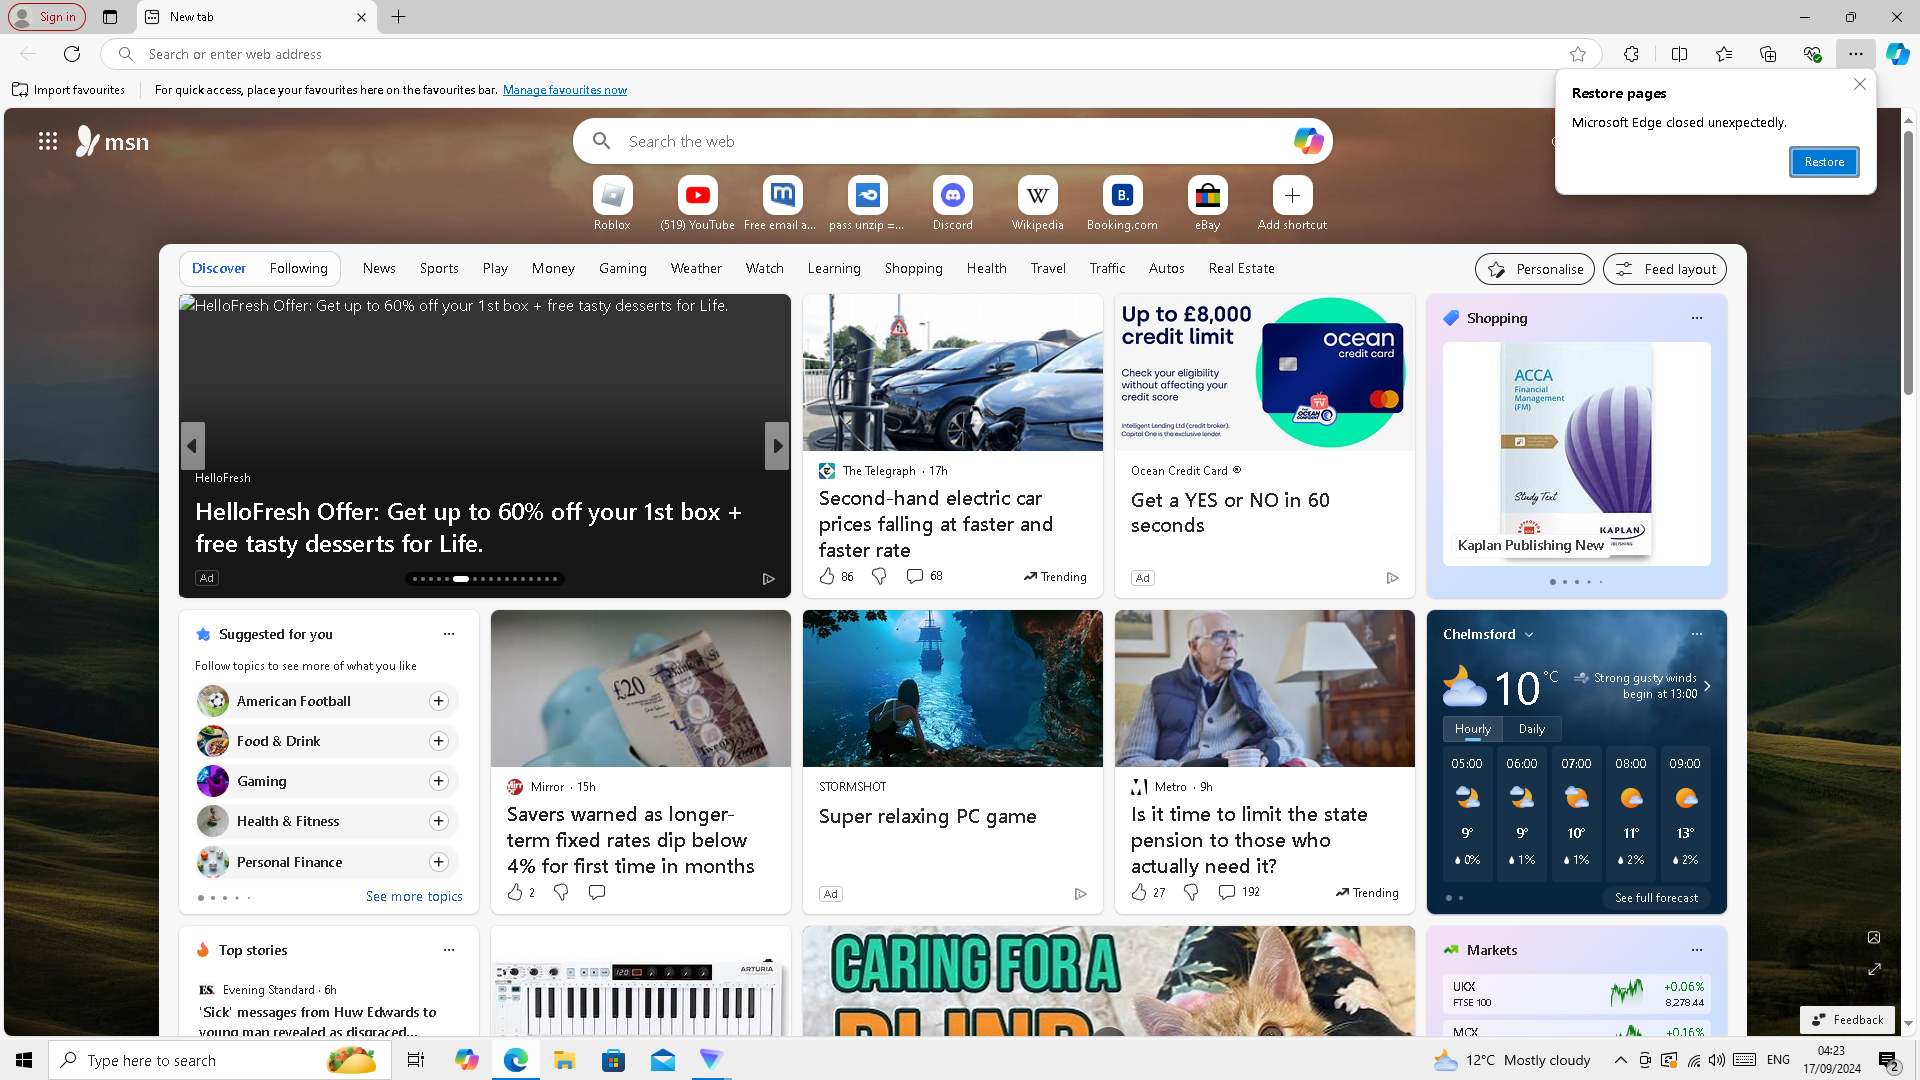The image size is (1920, 1080).
Task: Open weather card options menu
Action: point(1697,634)
